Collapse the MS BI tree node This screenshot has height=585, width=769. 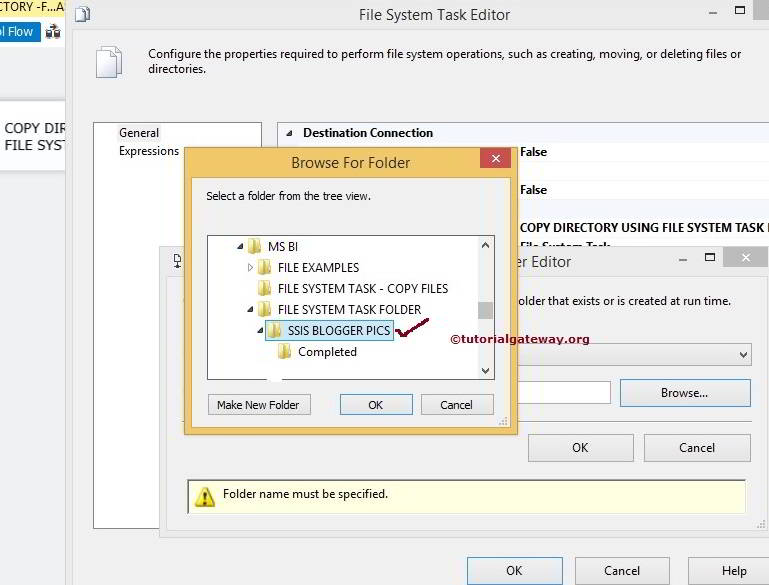(240, 246)
